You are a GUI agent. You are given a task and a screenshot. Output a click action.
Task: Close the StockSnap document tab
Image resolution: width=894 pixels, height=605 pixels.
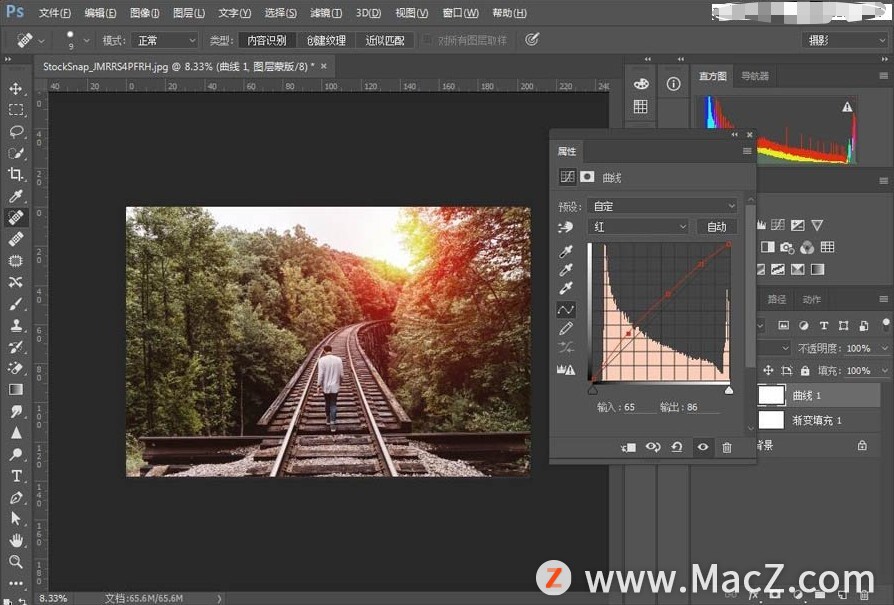point(324,66)
